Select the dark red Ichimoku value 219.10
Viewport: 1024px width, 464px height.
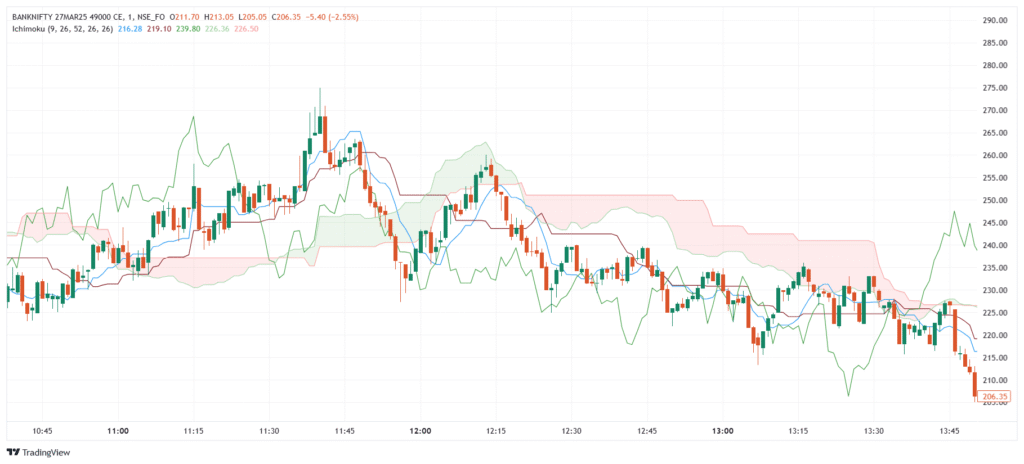click(x=158, y=29)
